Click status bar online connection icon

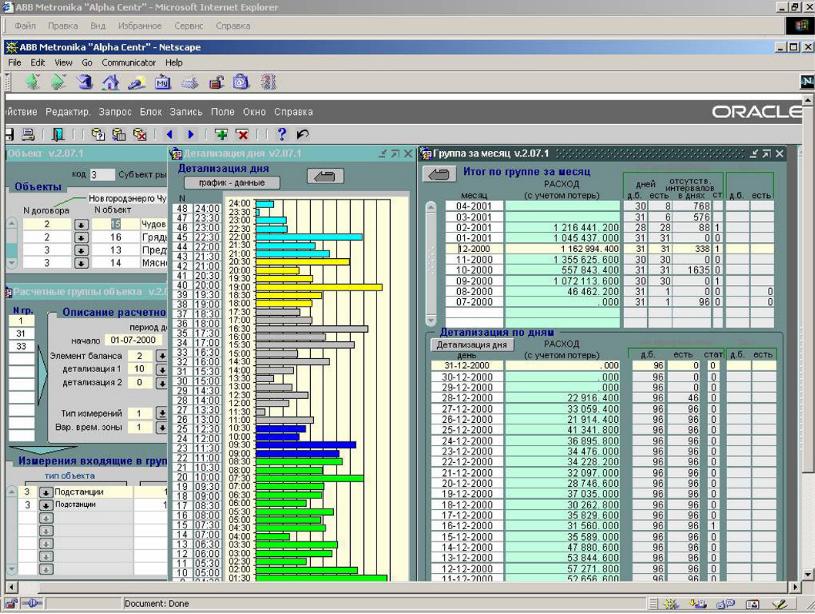pyautogui.click(x=32, y=604)
